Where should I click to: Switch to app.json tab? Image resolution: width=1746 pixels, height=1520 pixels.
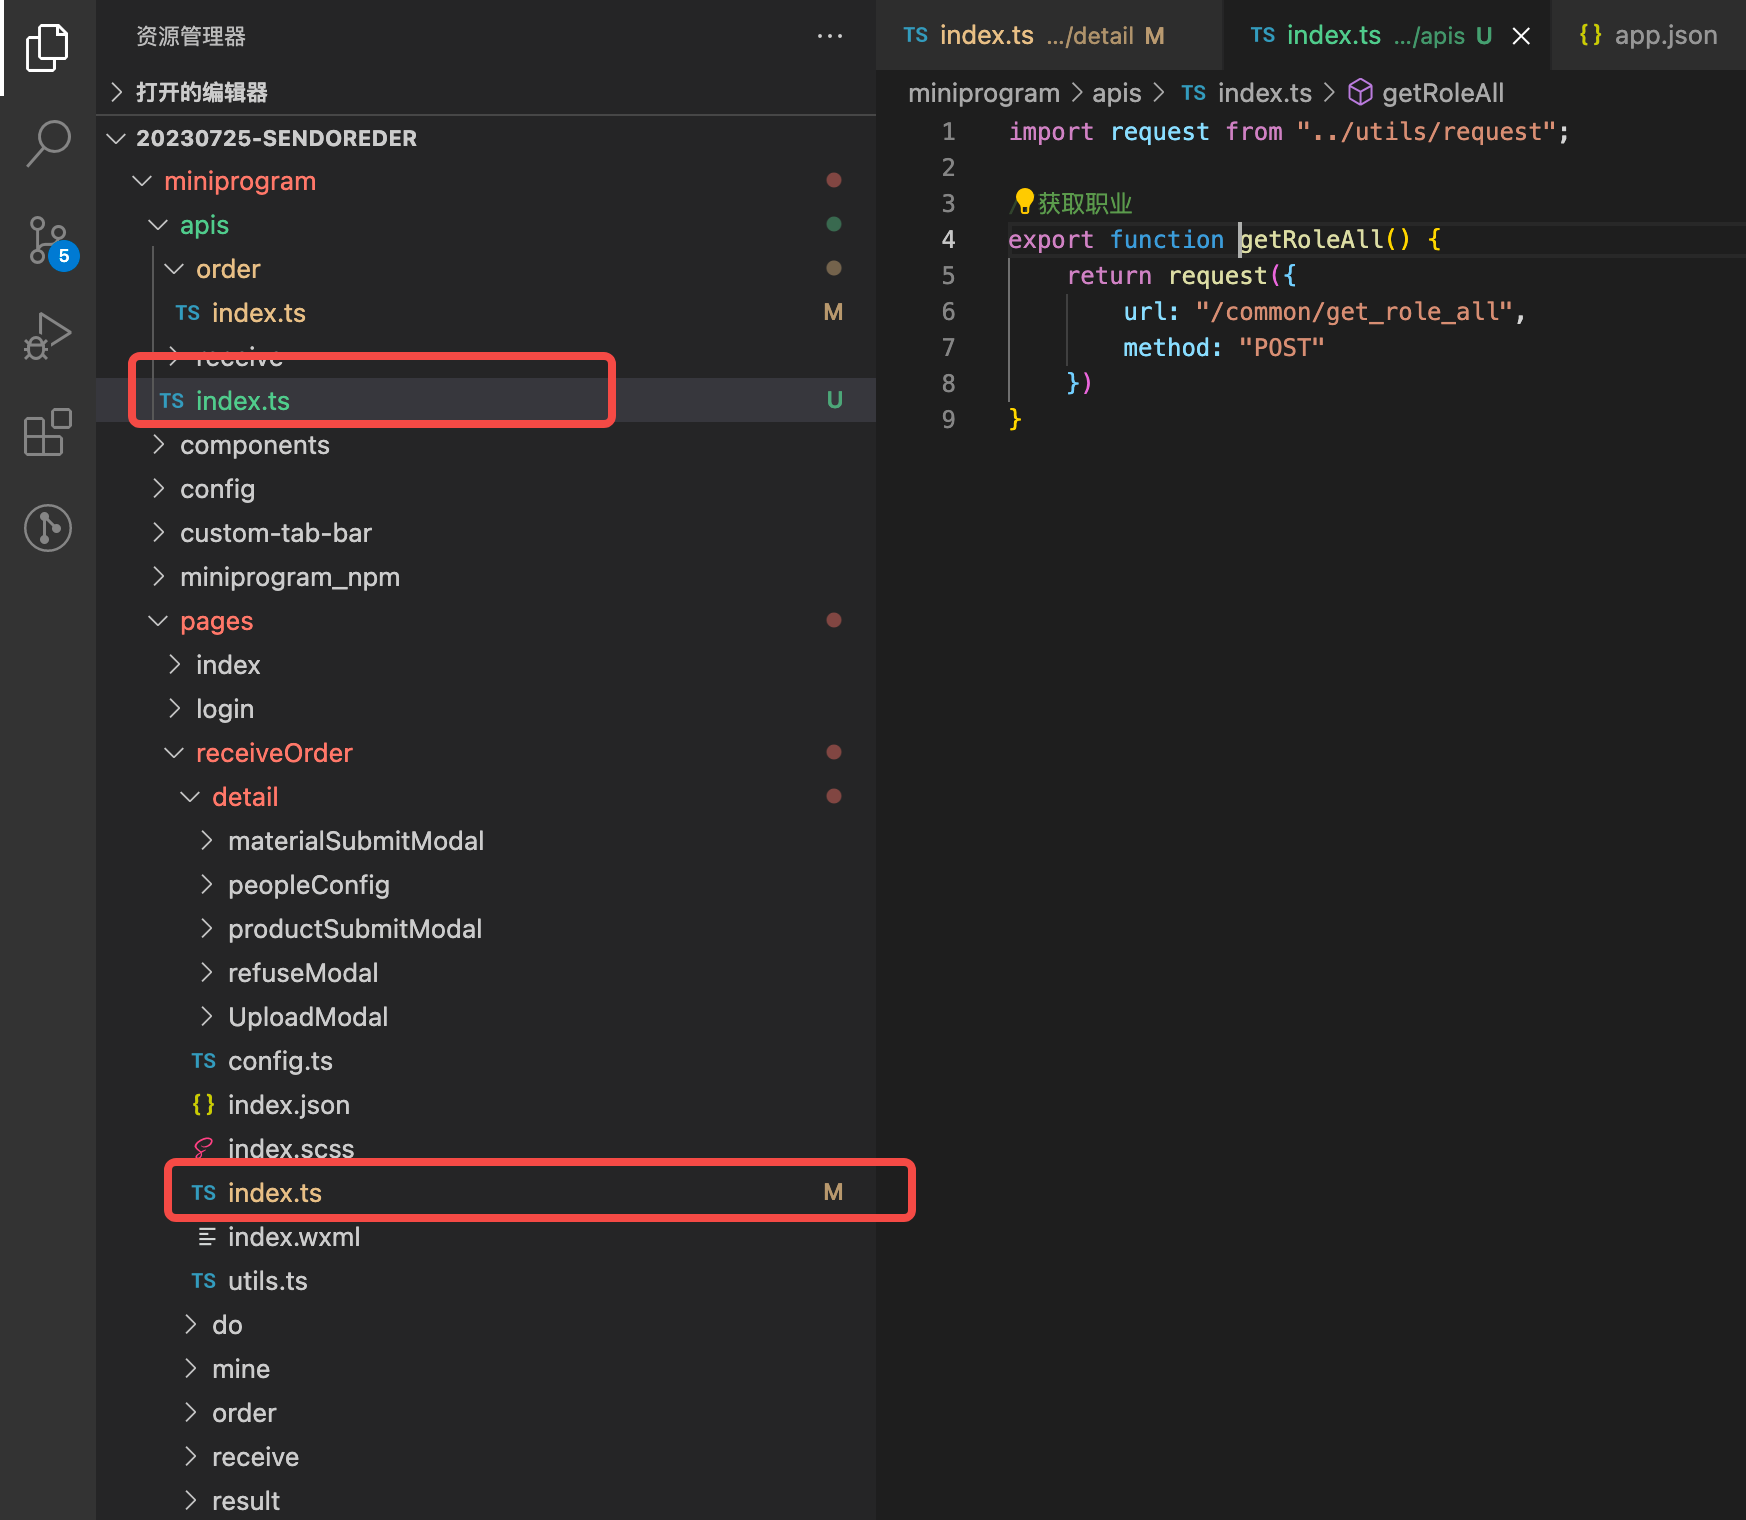1648,35
